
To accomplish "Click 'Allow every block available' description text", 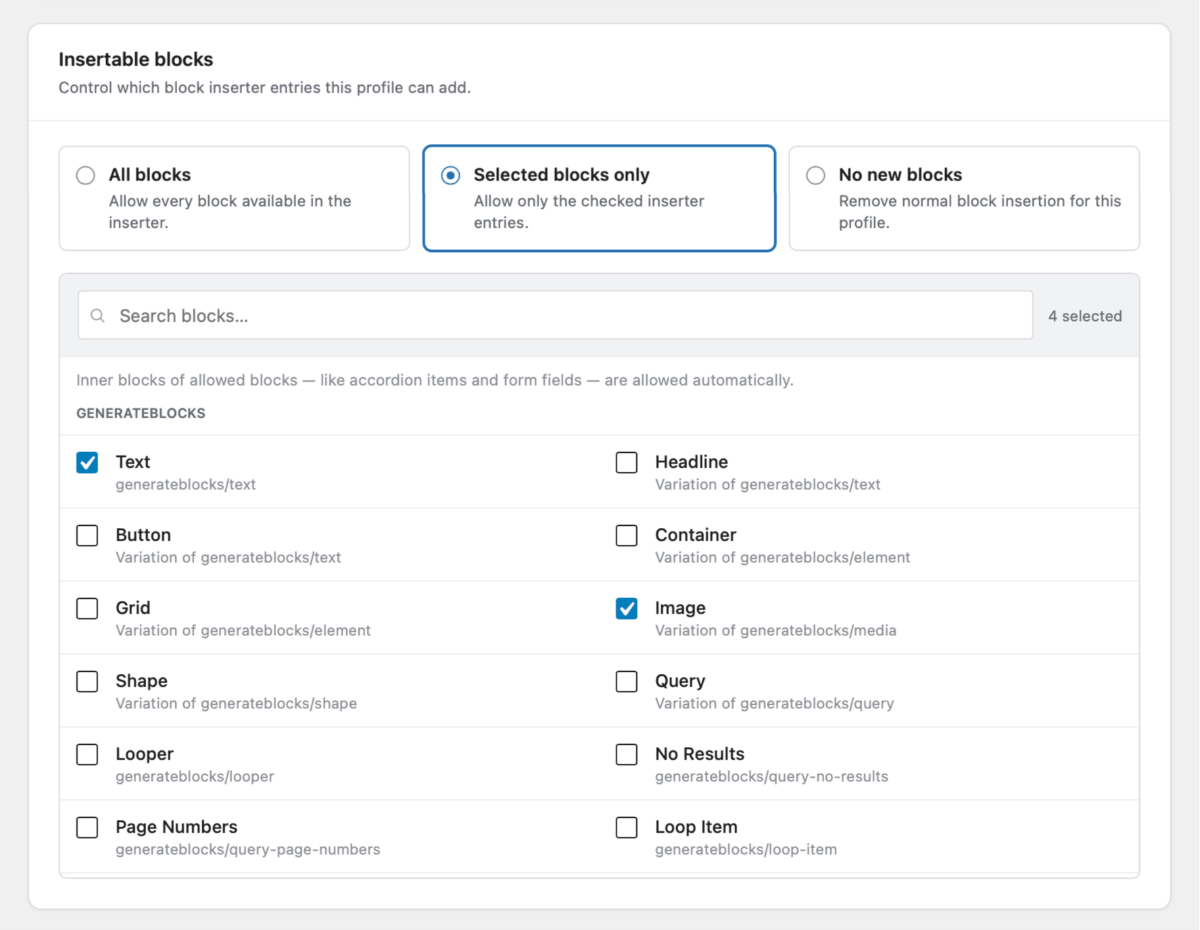I will (230, 212).
